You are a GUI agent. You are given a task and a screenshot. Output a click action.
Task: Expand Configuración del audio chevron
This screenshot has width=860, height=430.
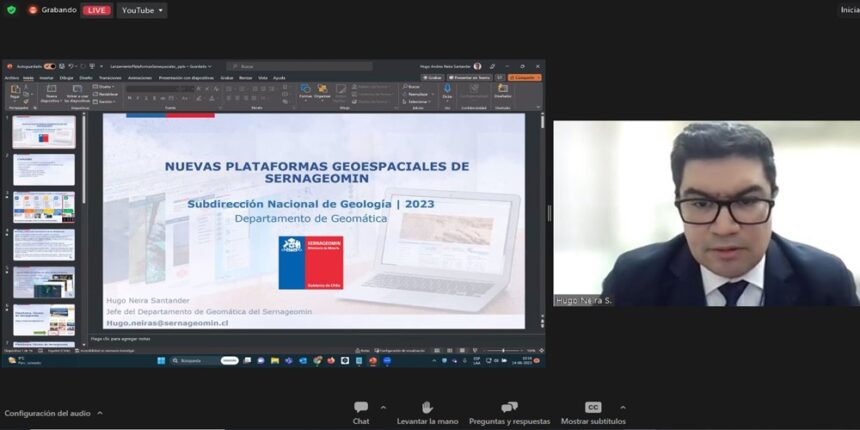100,413
